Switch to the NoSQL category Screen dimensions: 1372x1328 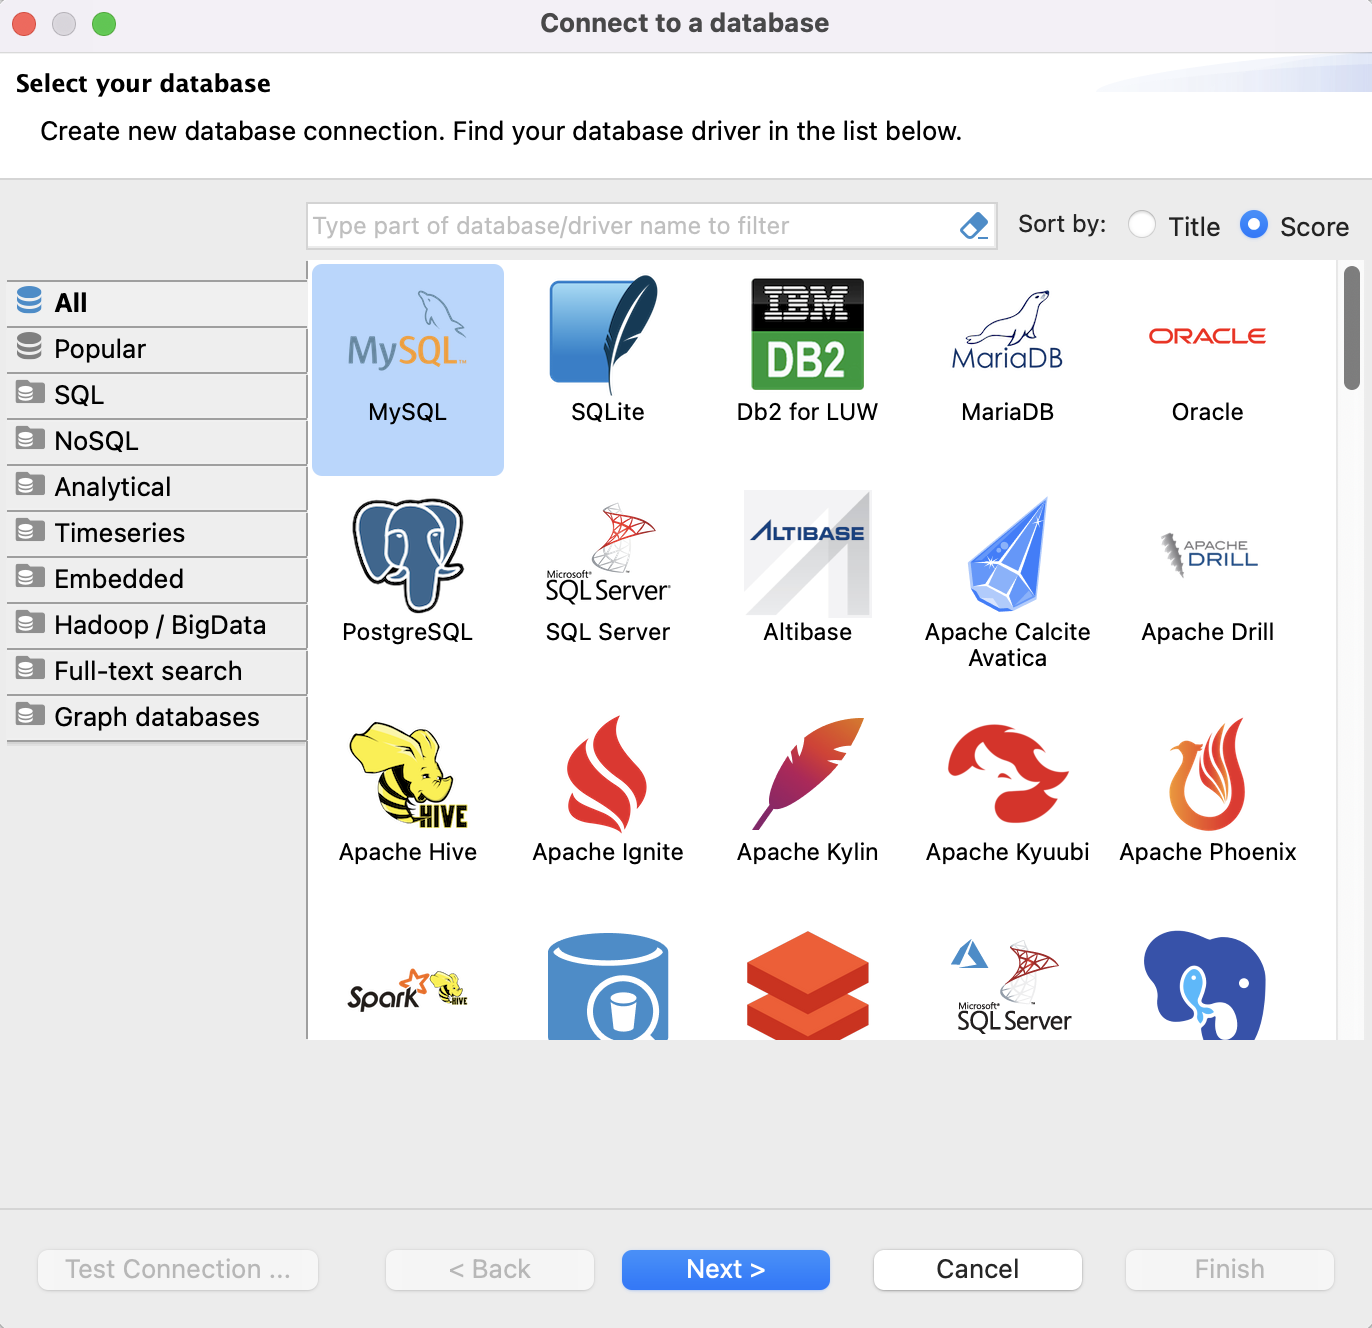96,441
